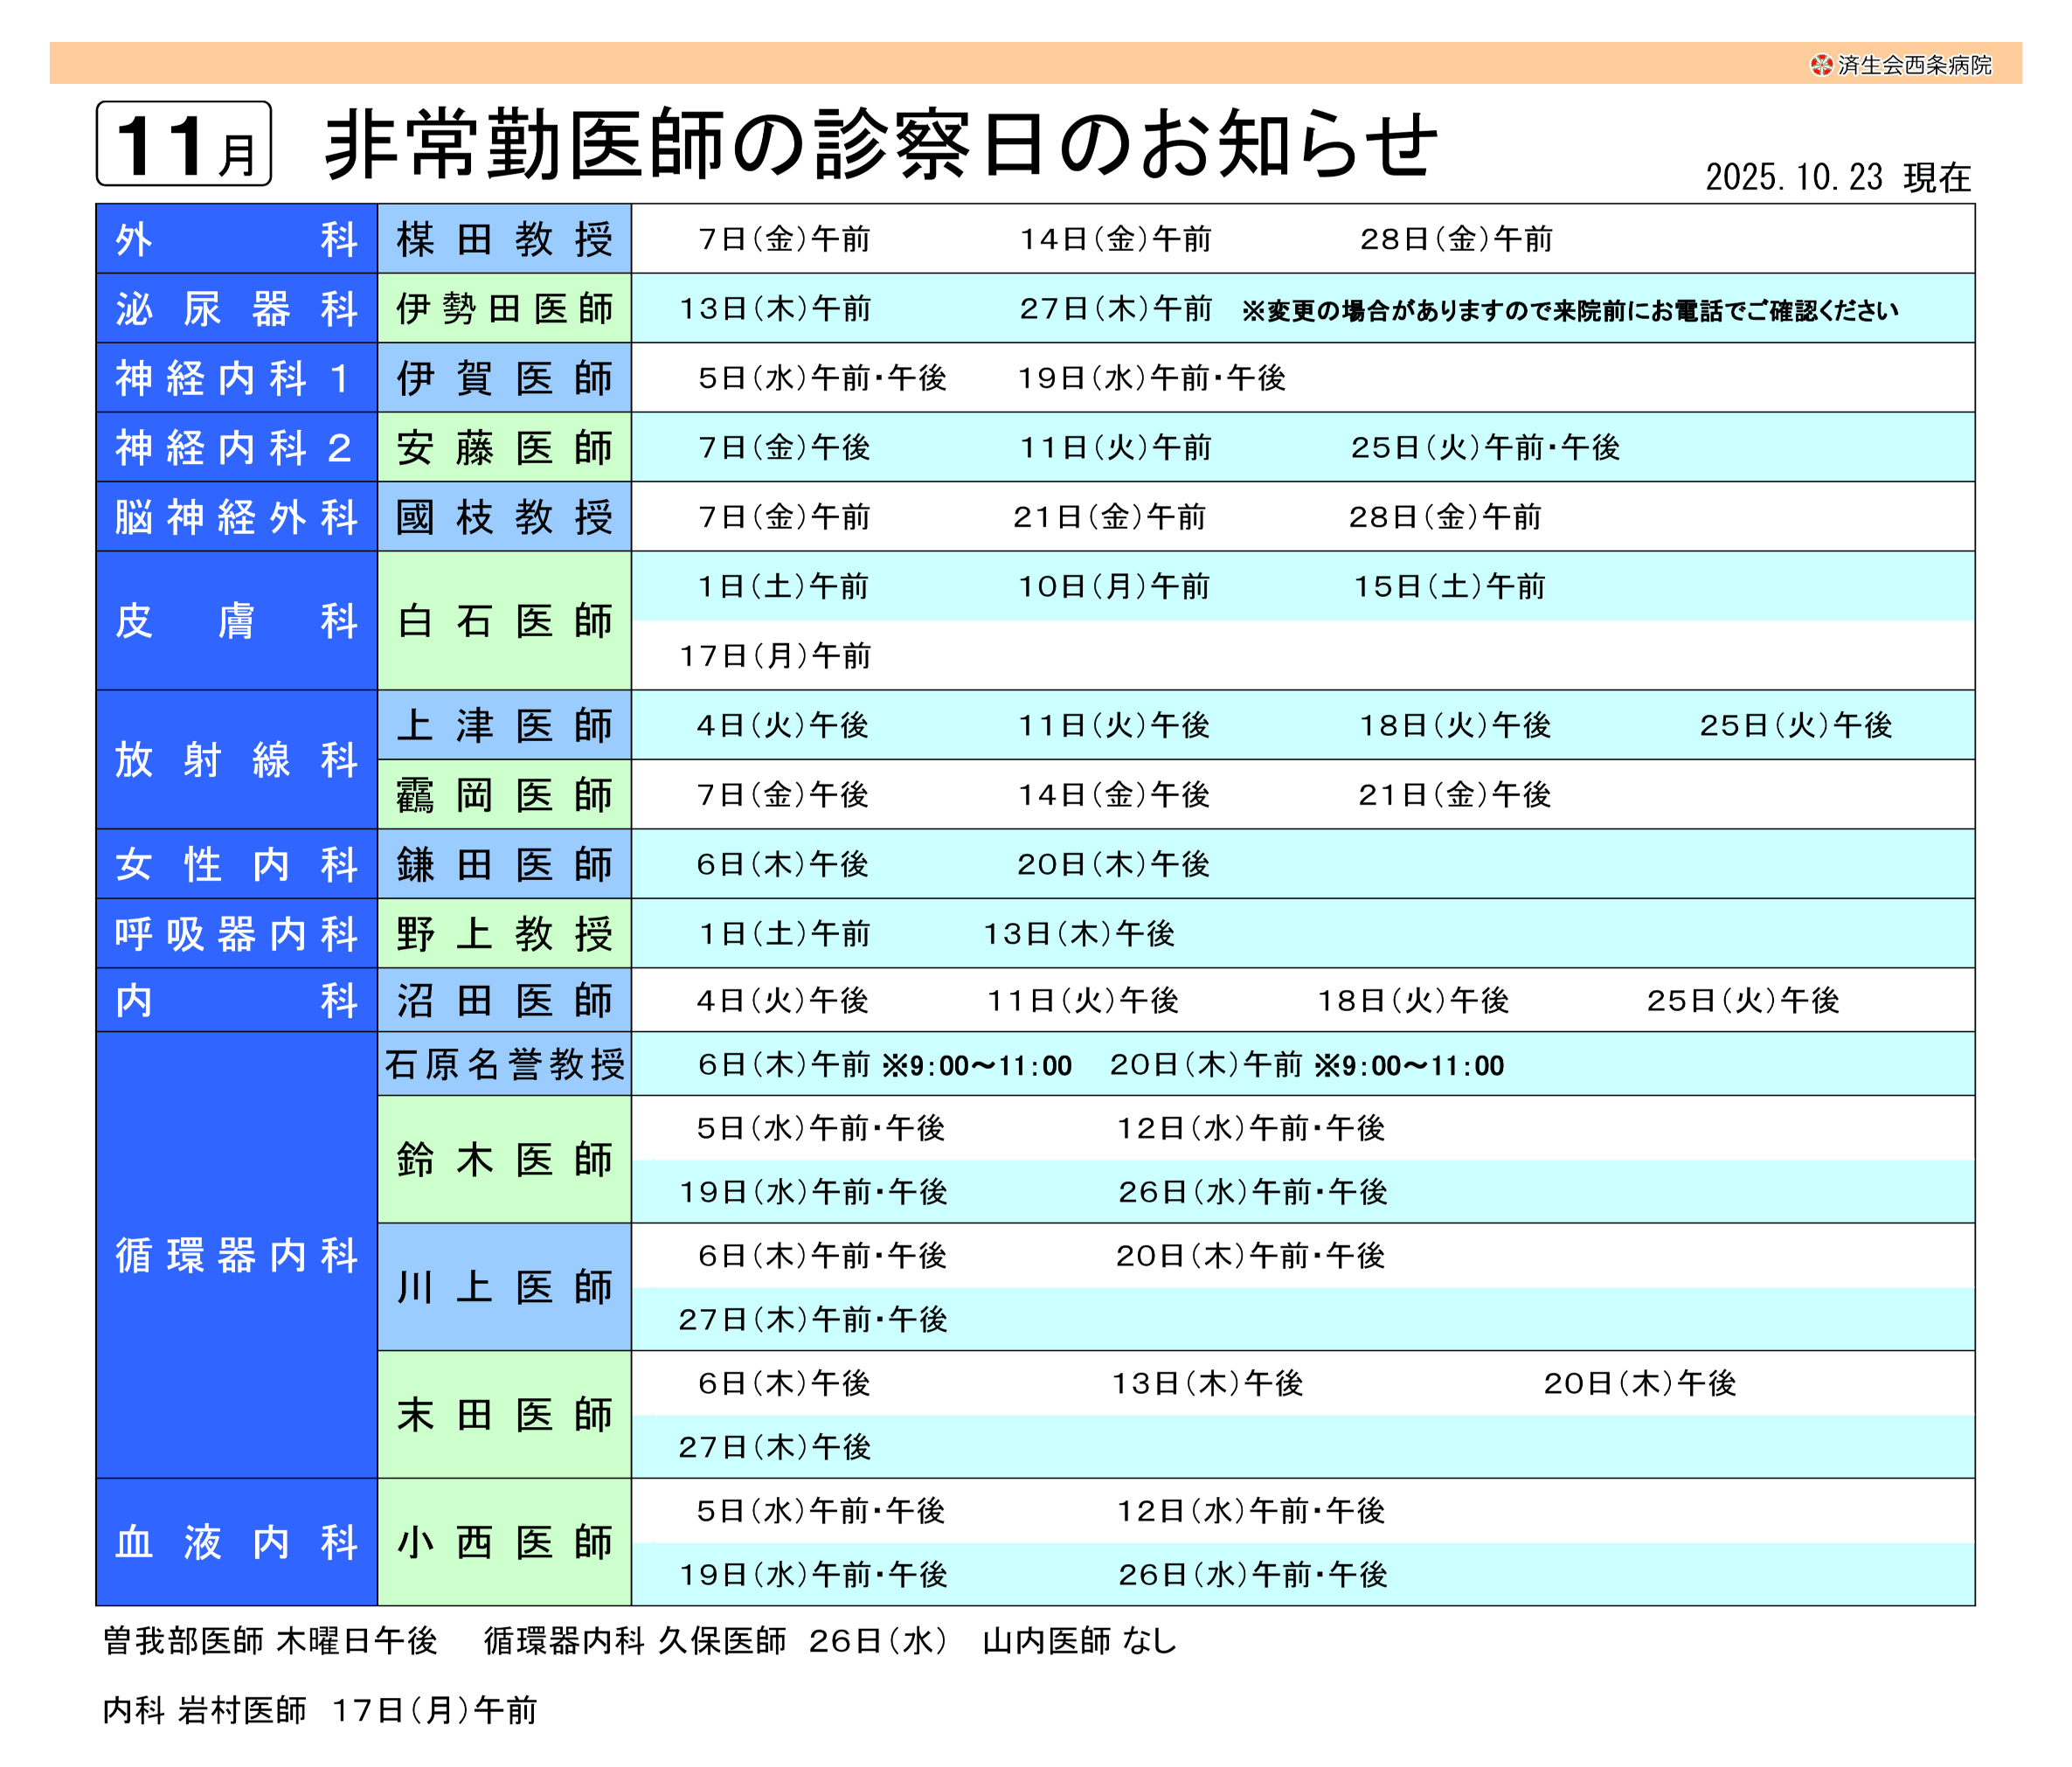Click 鎌田医師 under 女性内科
This screenshot has width=2072, height=1767.
point(504,864)
